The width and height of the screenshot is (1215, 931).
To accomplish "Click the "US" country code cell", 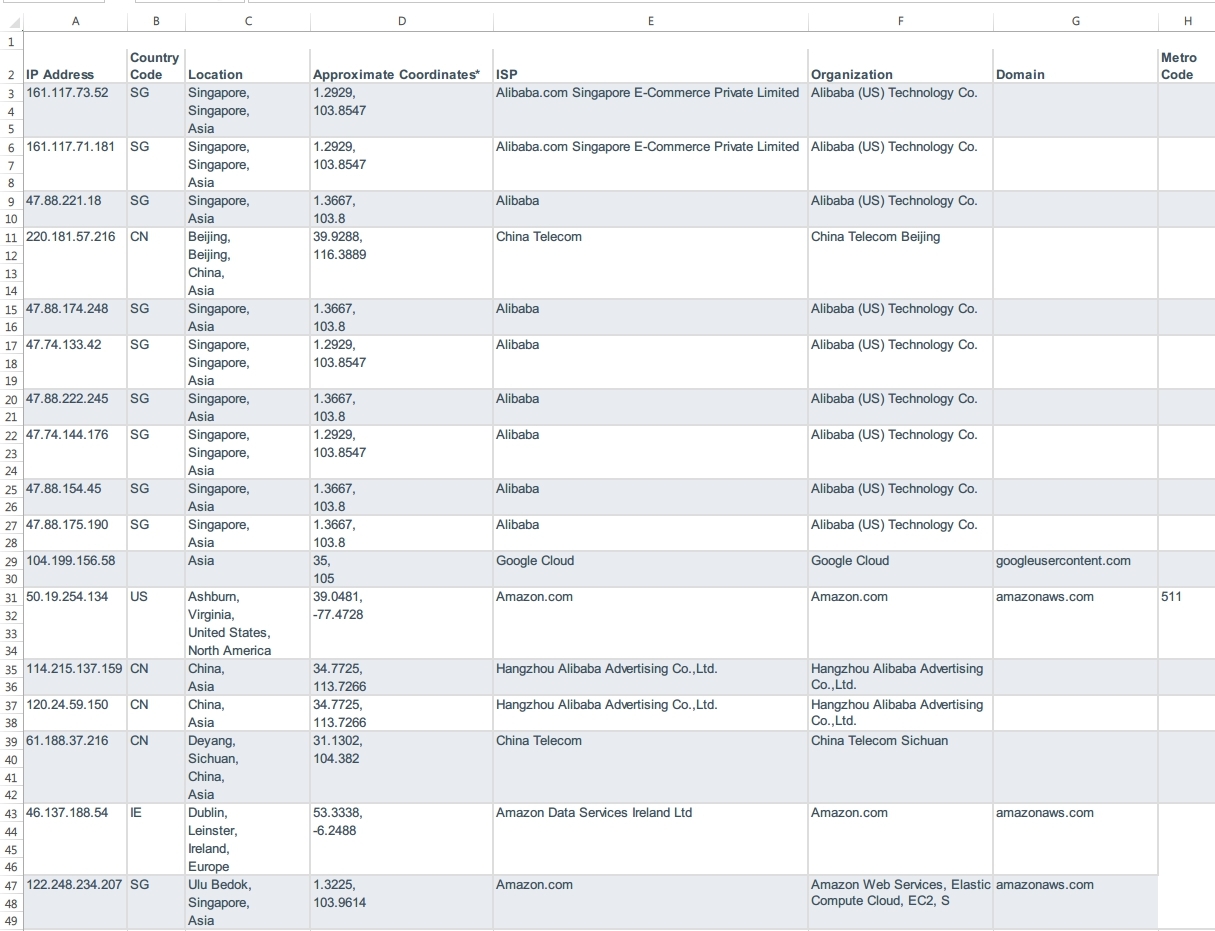I will [x=156, y=623].
